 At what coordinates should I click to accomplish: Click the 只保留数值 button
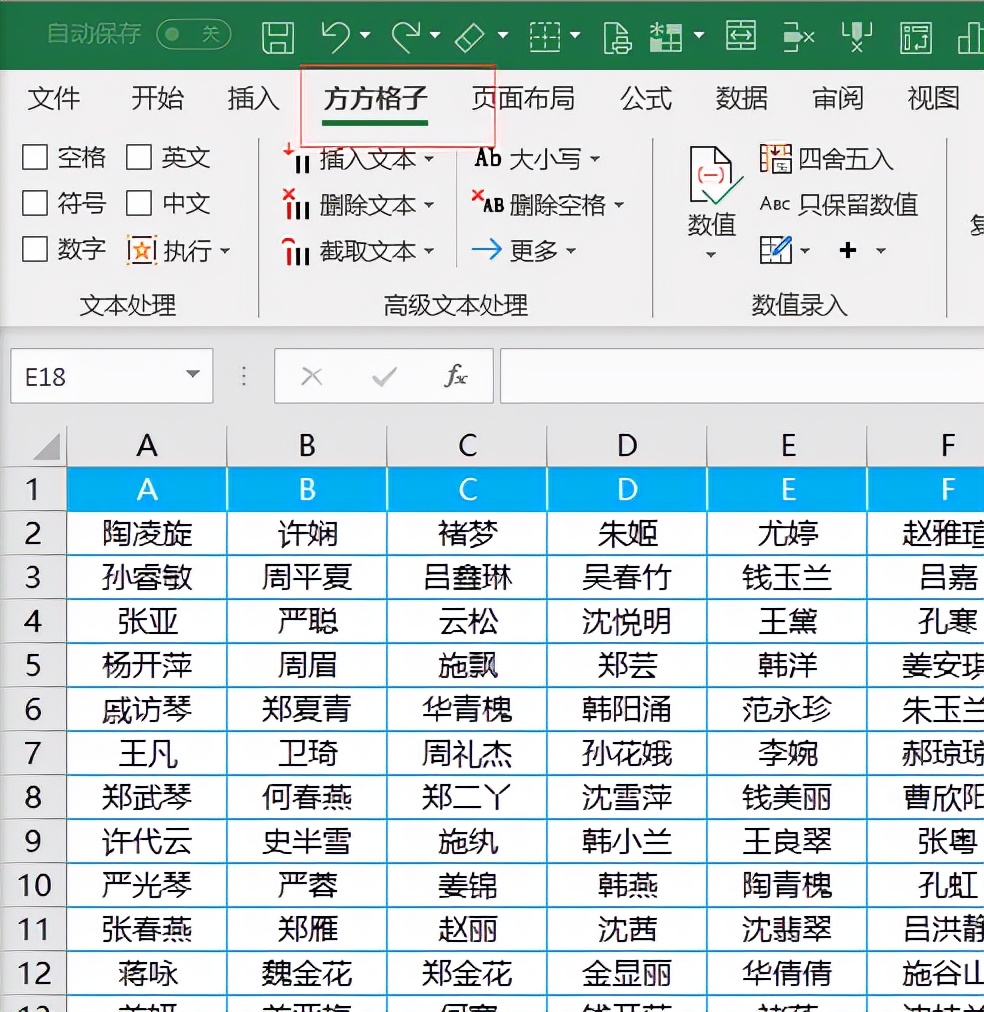[839, 205]
